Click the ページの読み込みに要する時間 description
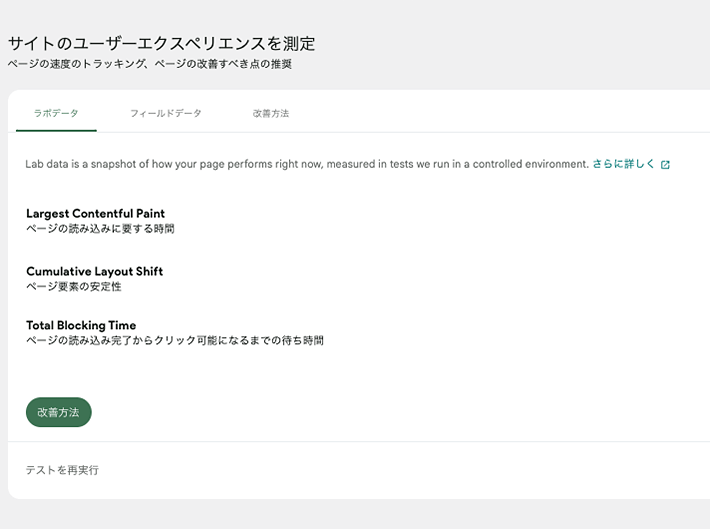 [x=100, y=229]
